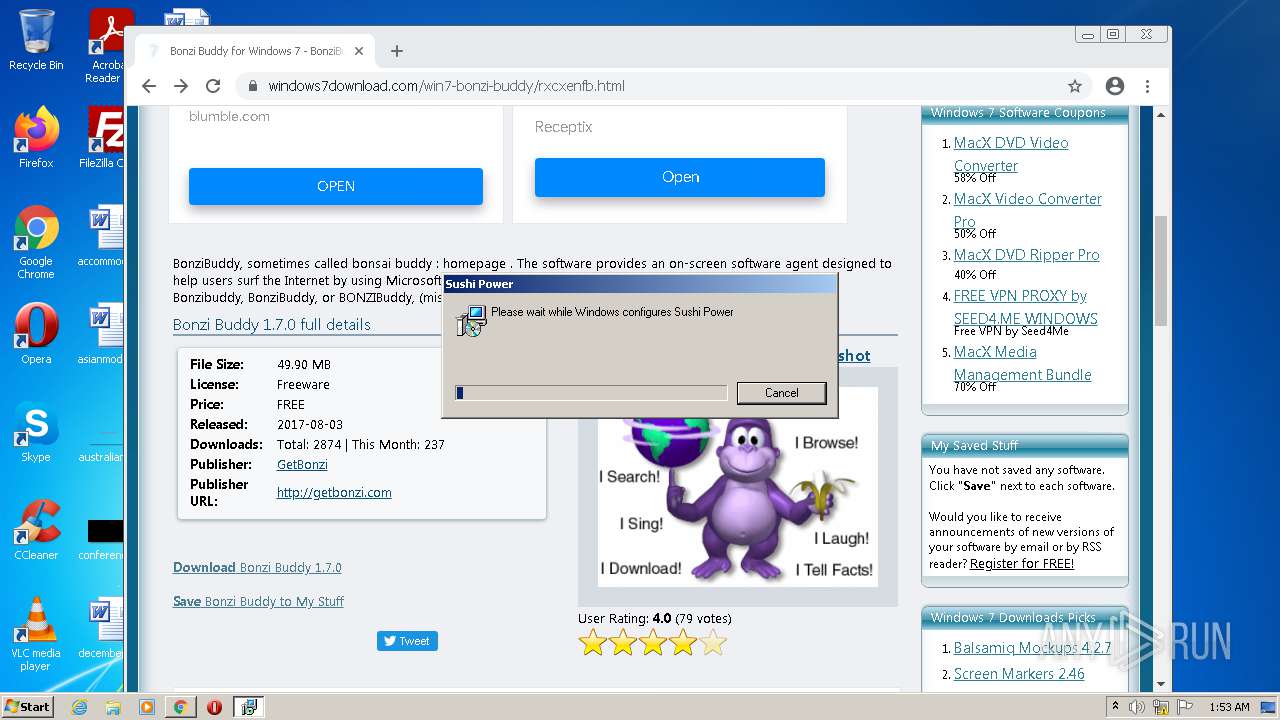Switch to the installer taskbar item
The width and height of the screenshot is (1280, 720).
[248, 707]
